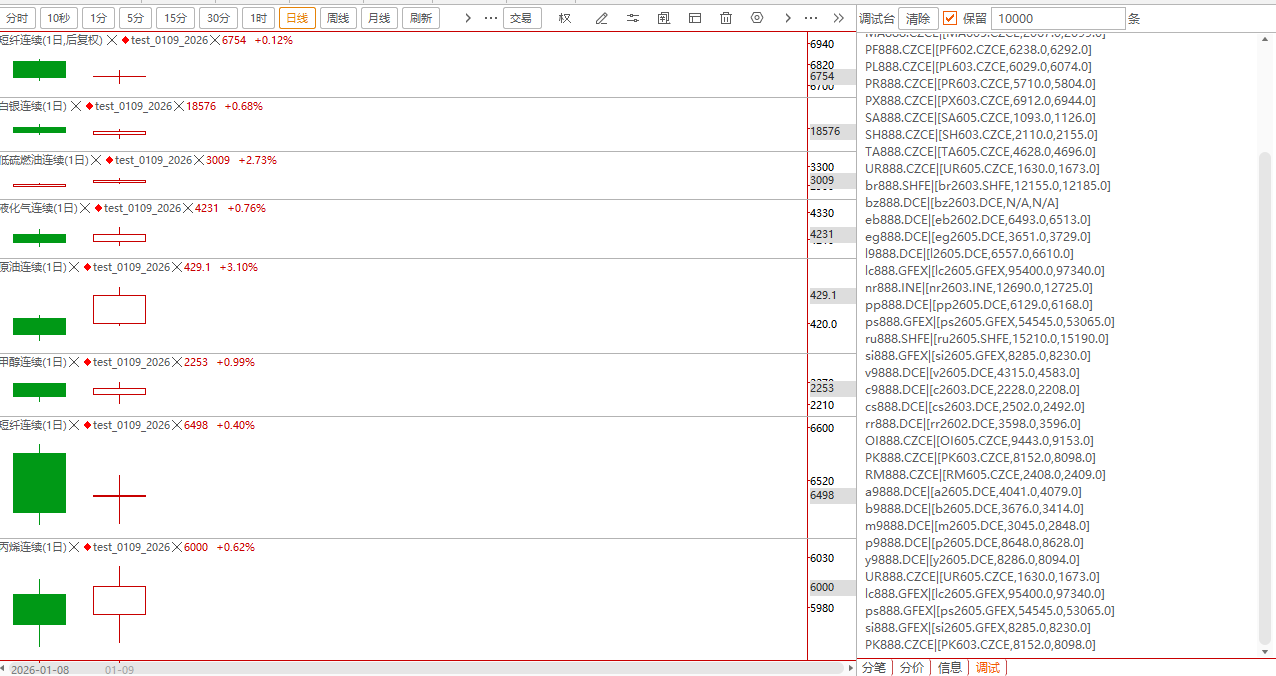Select the pencil drawing tool icon
Viewport: 1276px width, 676px height.
point(601,18)
